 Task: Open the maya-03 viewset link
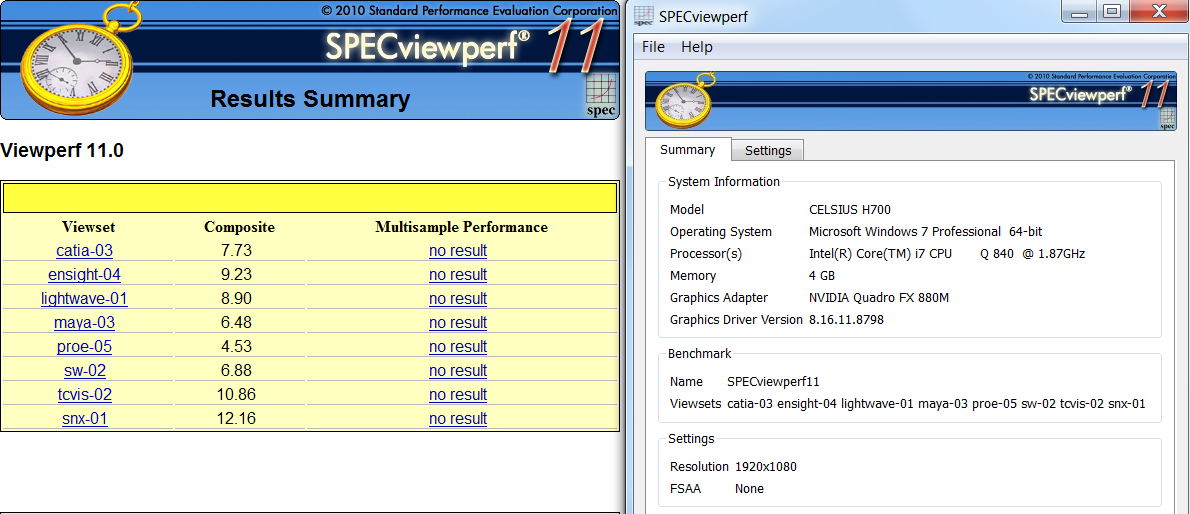click(x=84, y=323)
